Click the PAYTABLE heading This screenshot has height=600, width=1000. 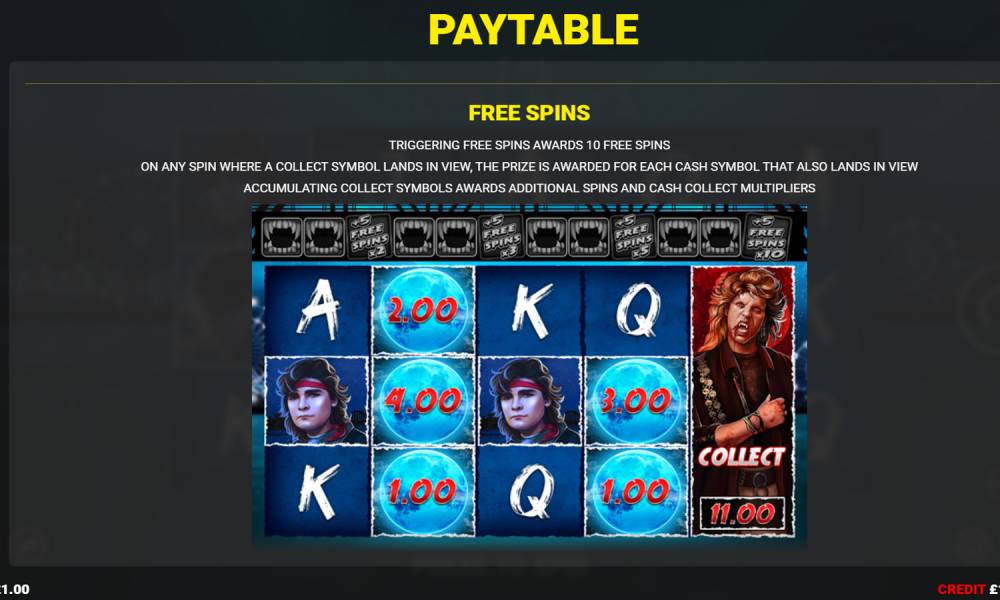533,29
